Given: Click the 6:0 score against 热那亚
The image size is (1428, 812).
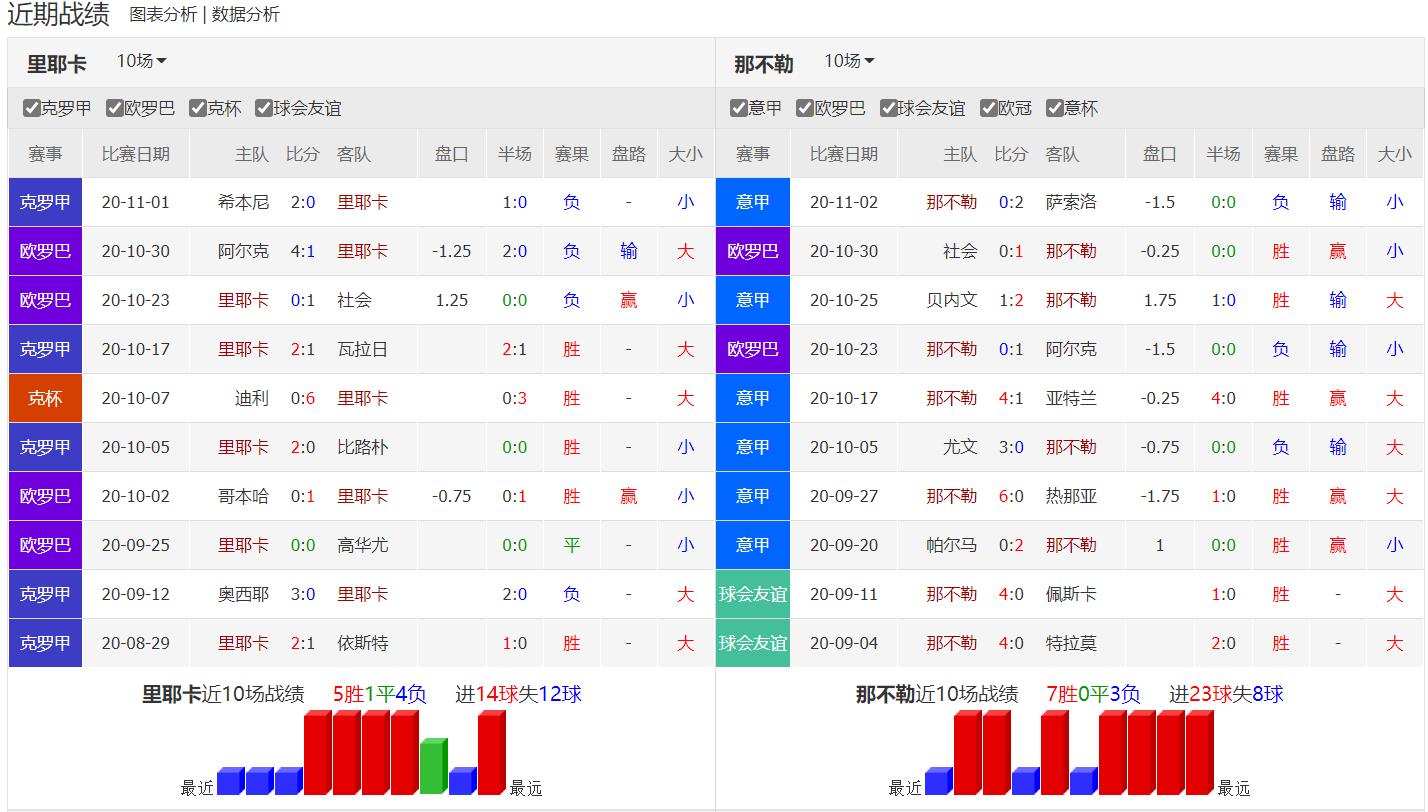Looking at the screenshot, I should tap(1010, 496).
